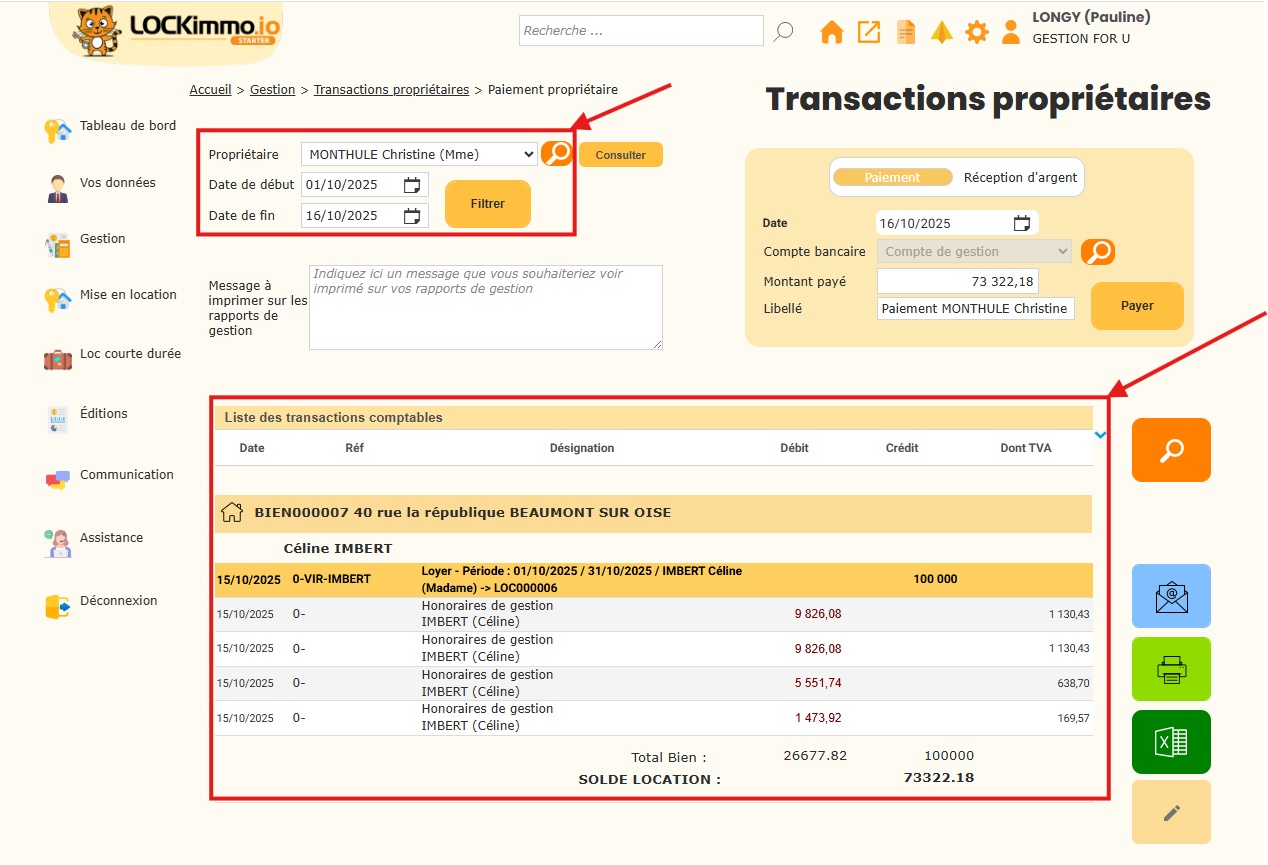Click the Transactions propriétaires breadcrumb link
This screenshot has height=865, width=1268.
pyautogui.click(x=391, y=90)
